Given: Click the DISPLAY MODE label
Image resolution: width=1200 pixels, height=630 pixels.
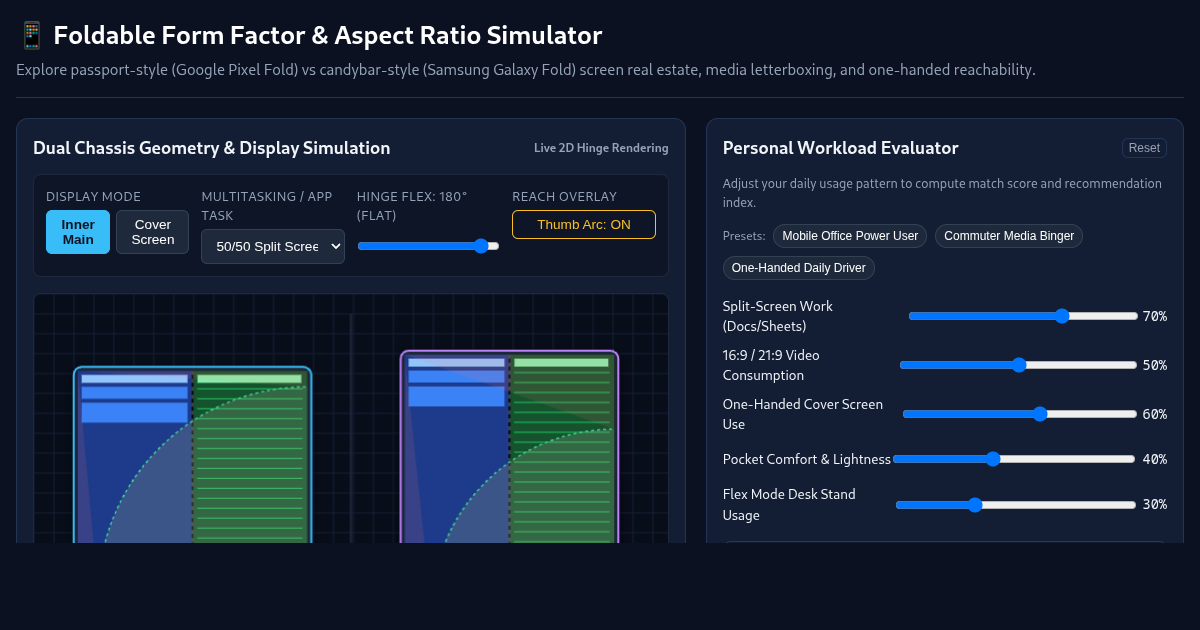Looking at the screenshot, I should tap(94, 197).
